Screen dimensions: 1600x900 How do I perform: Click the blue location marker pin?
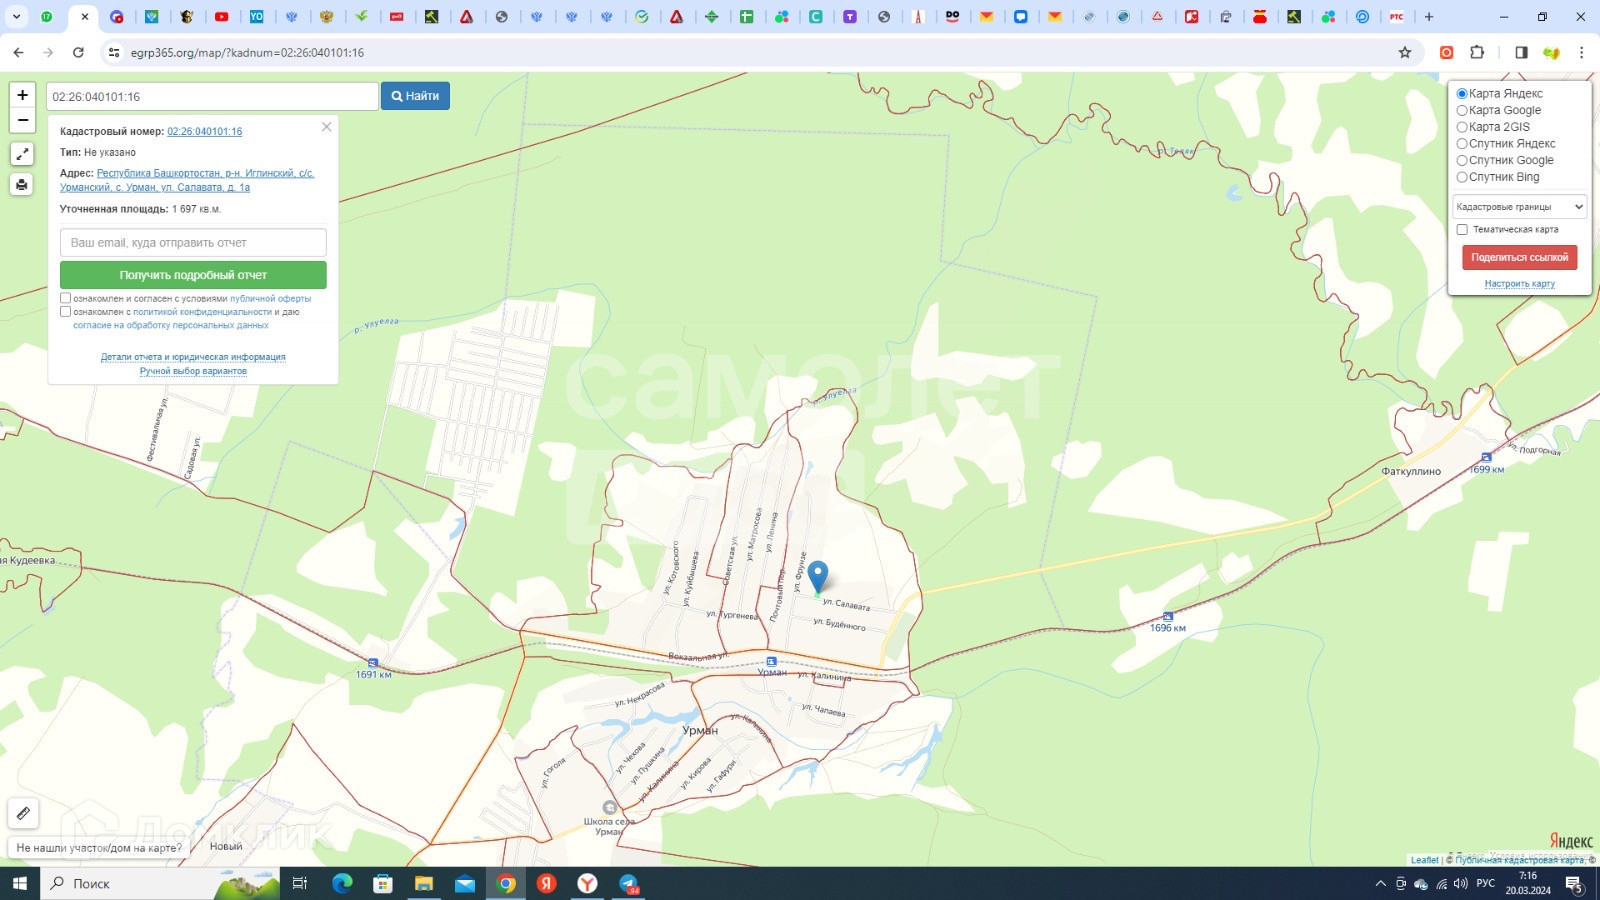pos(818,576)
